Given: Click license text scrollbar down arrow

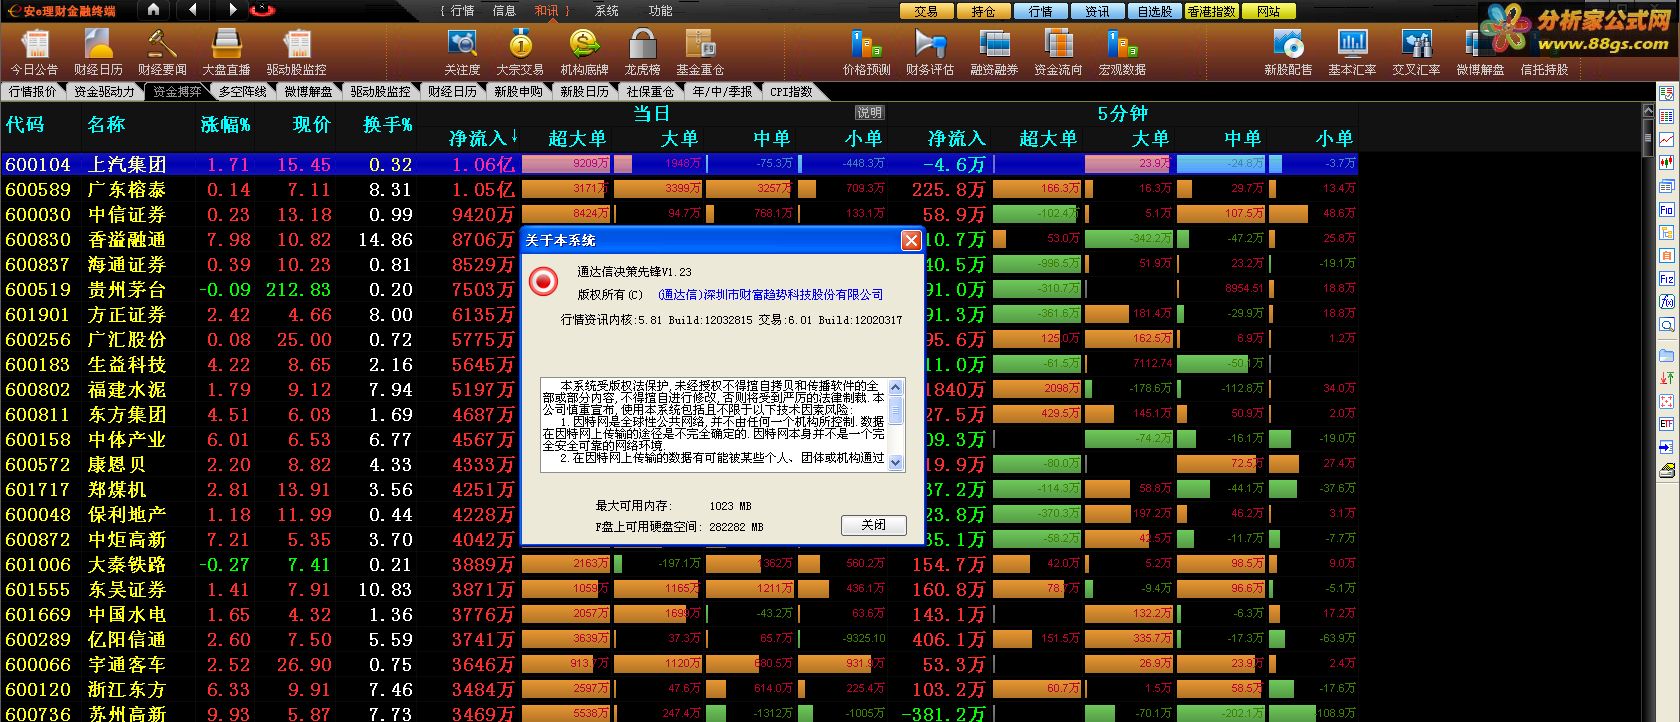Looking at the screenshot, I should click(x=895, y=463).
